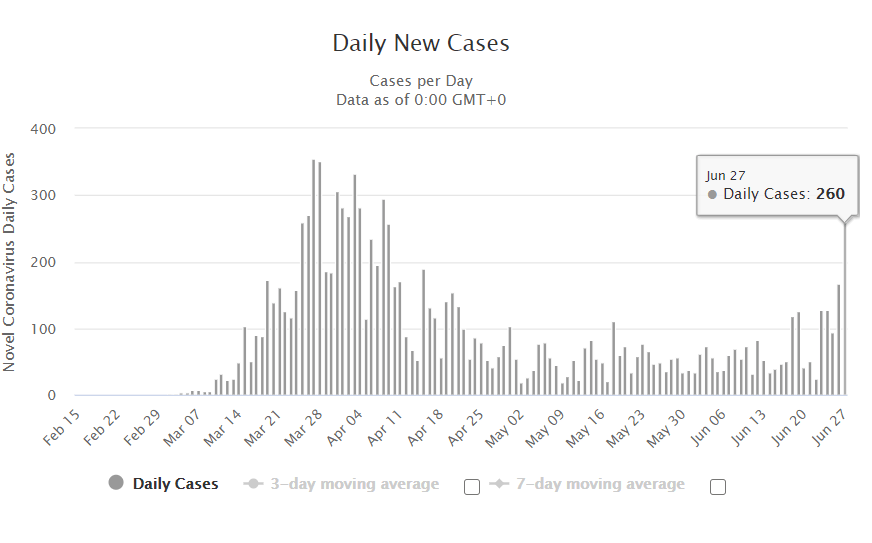Show the 3-day moving average series label
Image resolution: width=872 pixels, height=543 pixels.
point(355,484)
